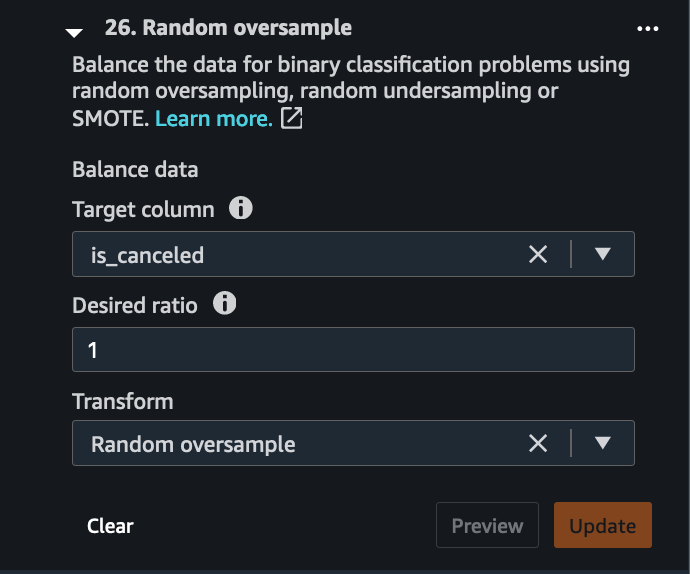
Task: Click the is_canceled selected value field
Action: [299, 254]
